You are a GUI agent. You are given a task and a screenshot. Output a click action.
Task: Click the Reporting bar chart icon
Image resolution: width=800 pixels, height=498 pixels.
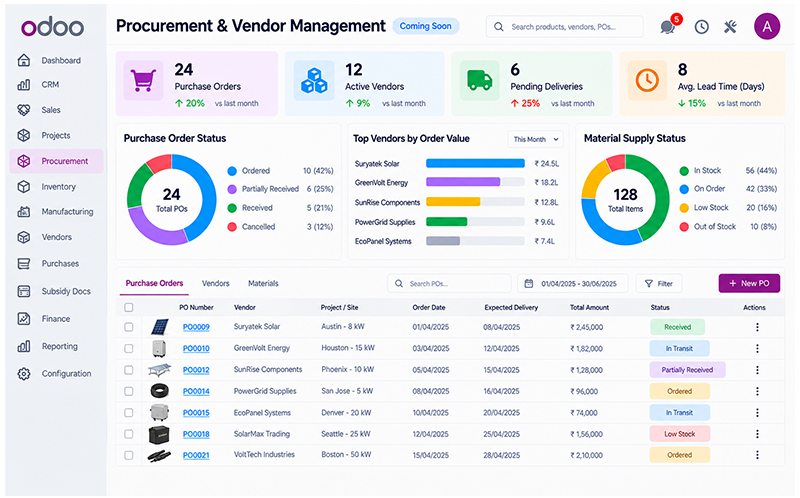tap(23, 346)
